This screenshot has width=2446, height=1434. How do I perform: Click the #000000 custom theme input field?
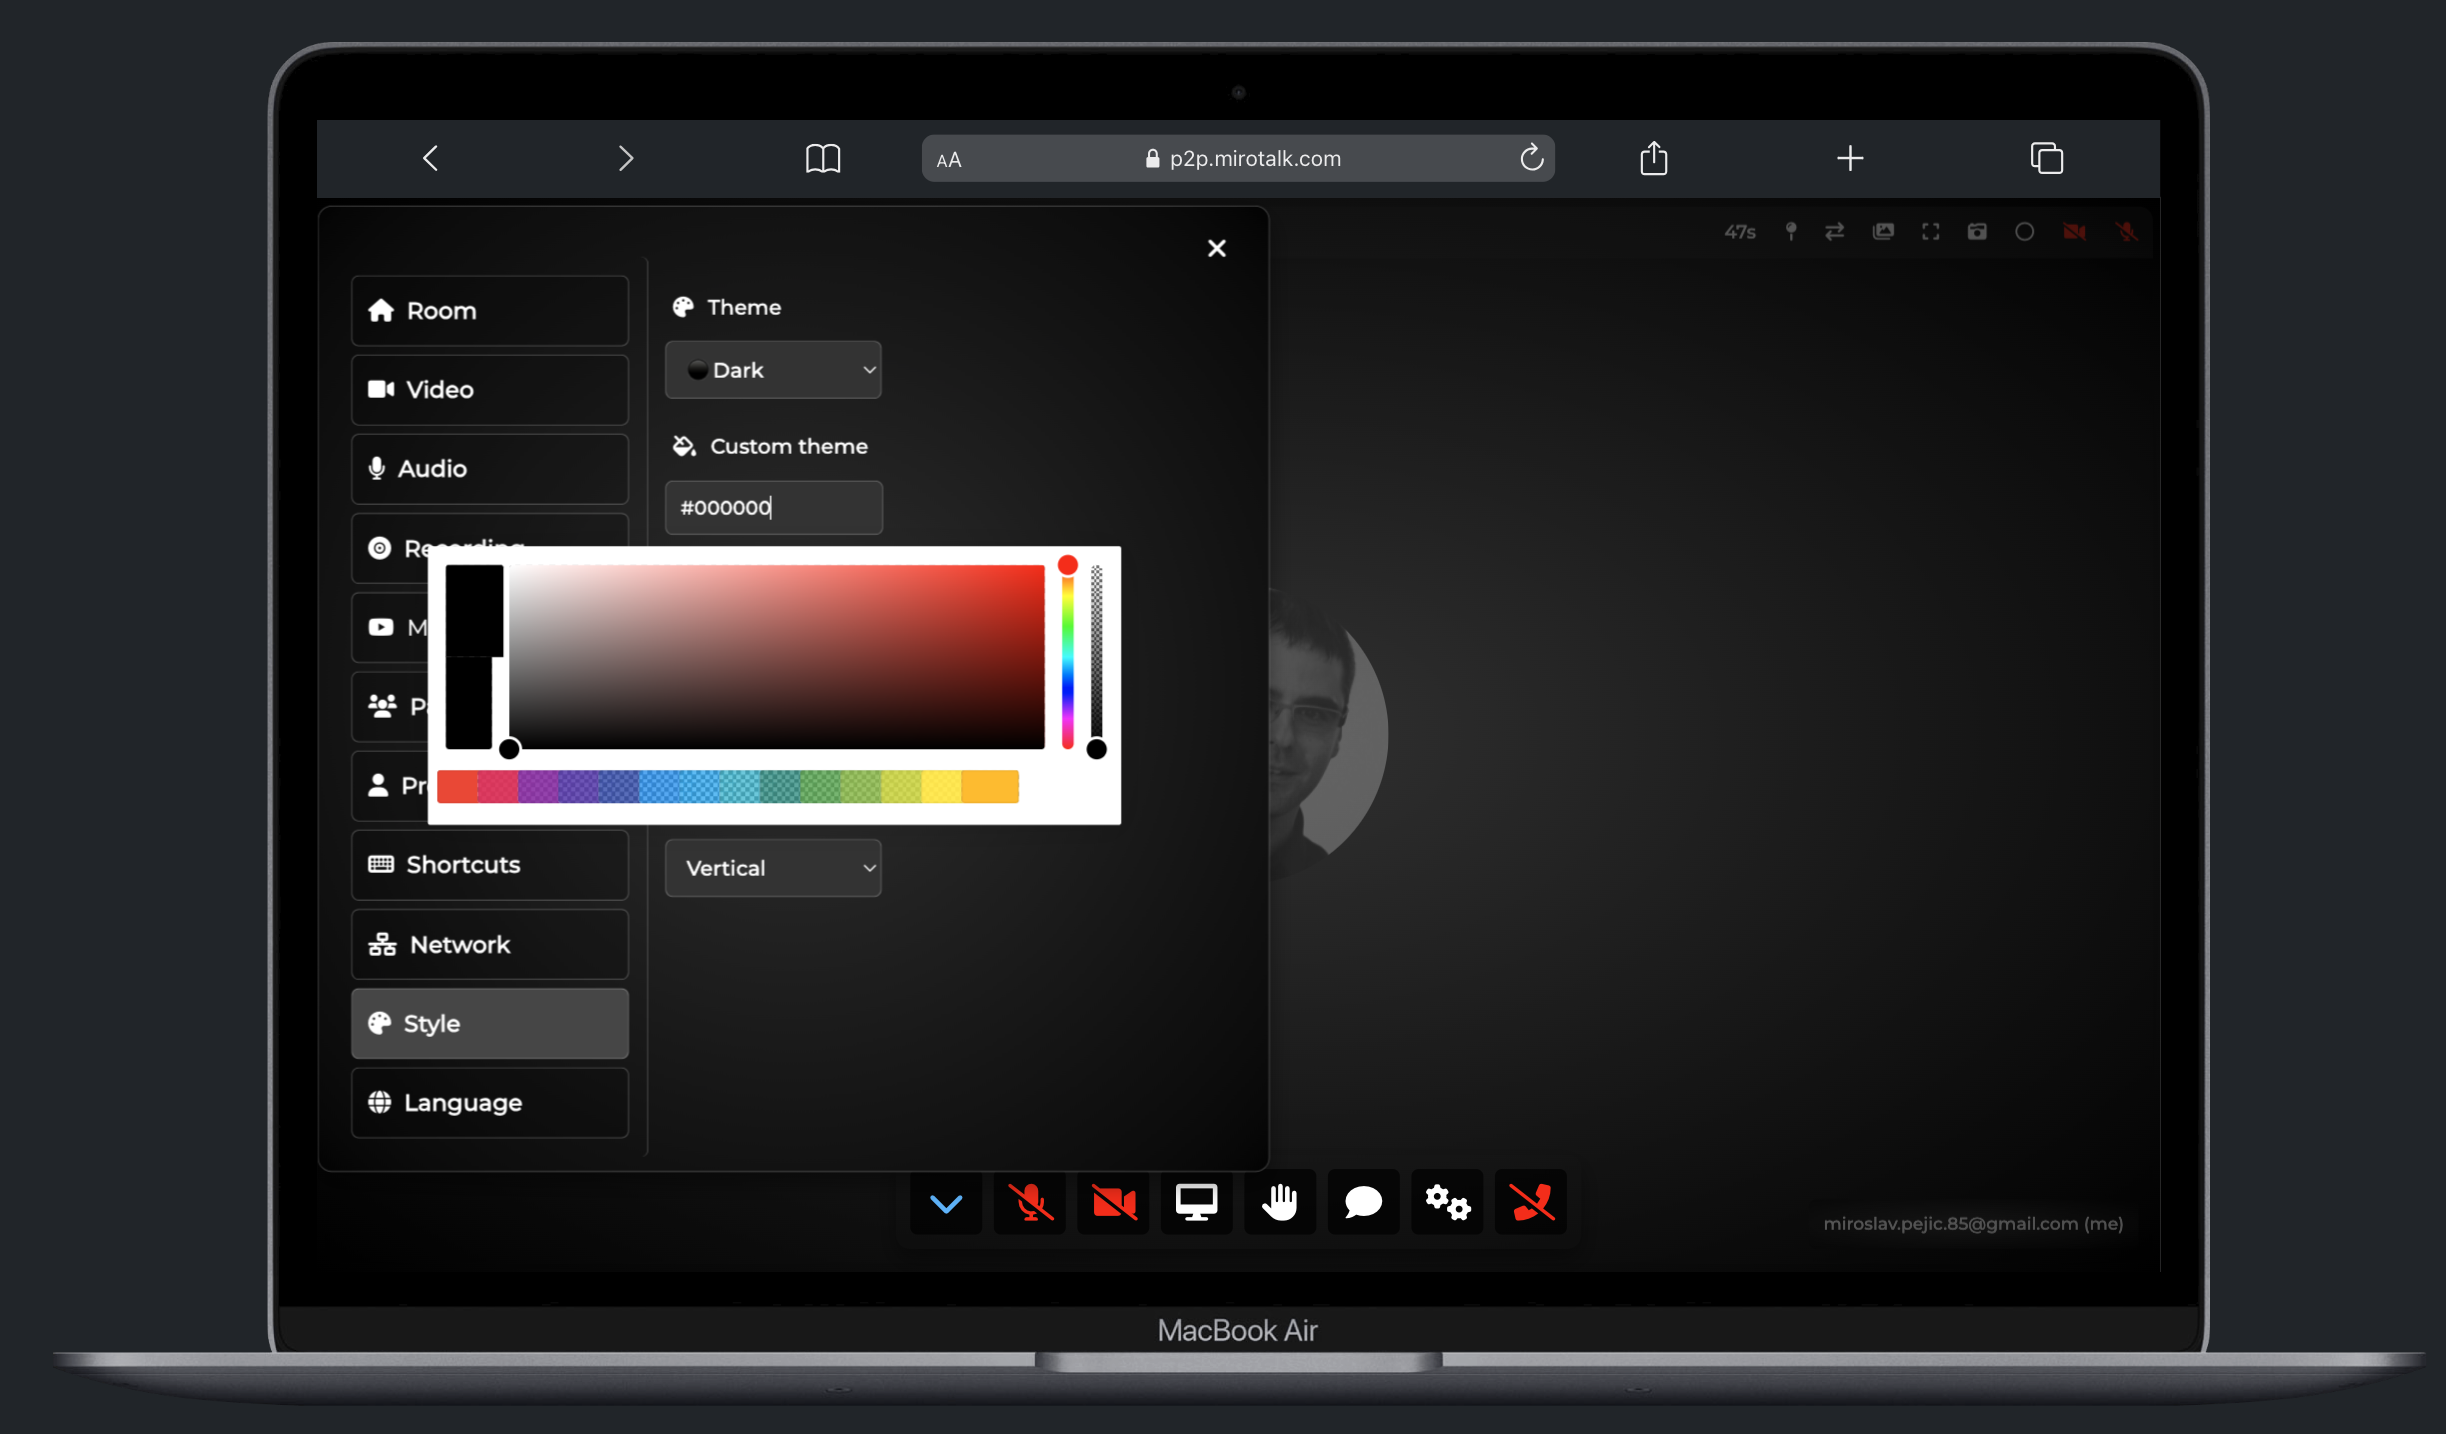coord(773,507)
